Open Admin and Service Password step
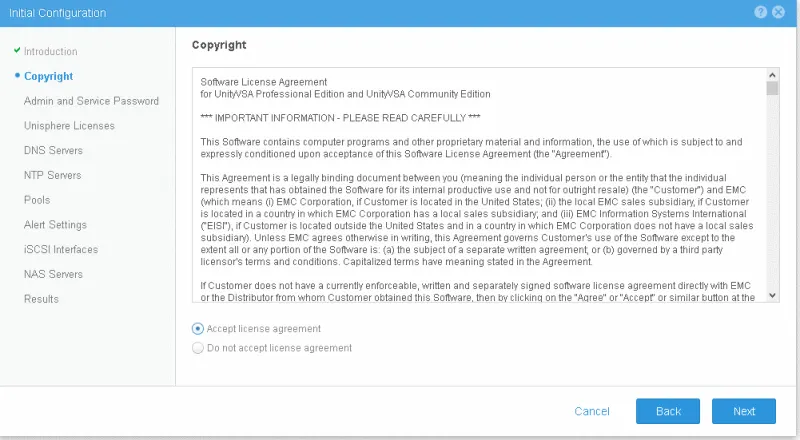Viewport: 800px width, 440px height. click(x=91, y=101)
